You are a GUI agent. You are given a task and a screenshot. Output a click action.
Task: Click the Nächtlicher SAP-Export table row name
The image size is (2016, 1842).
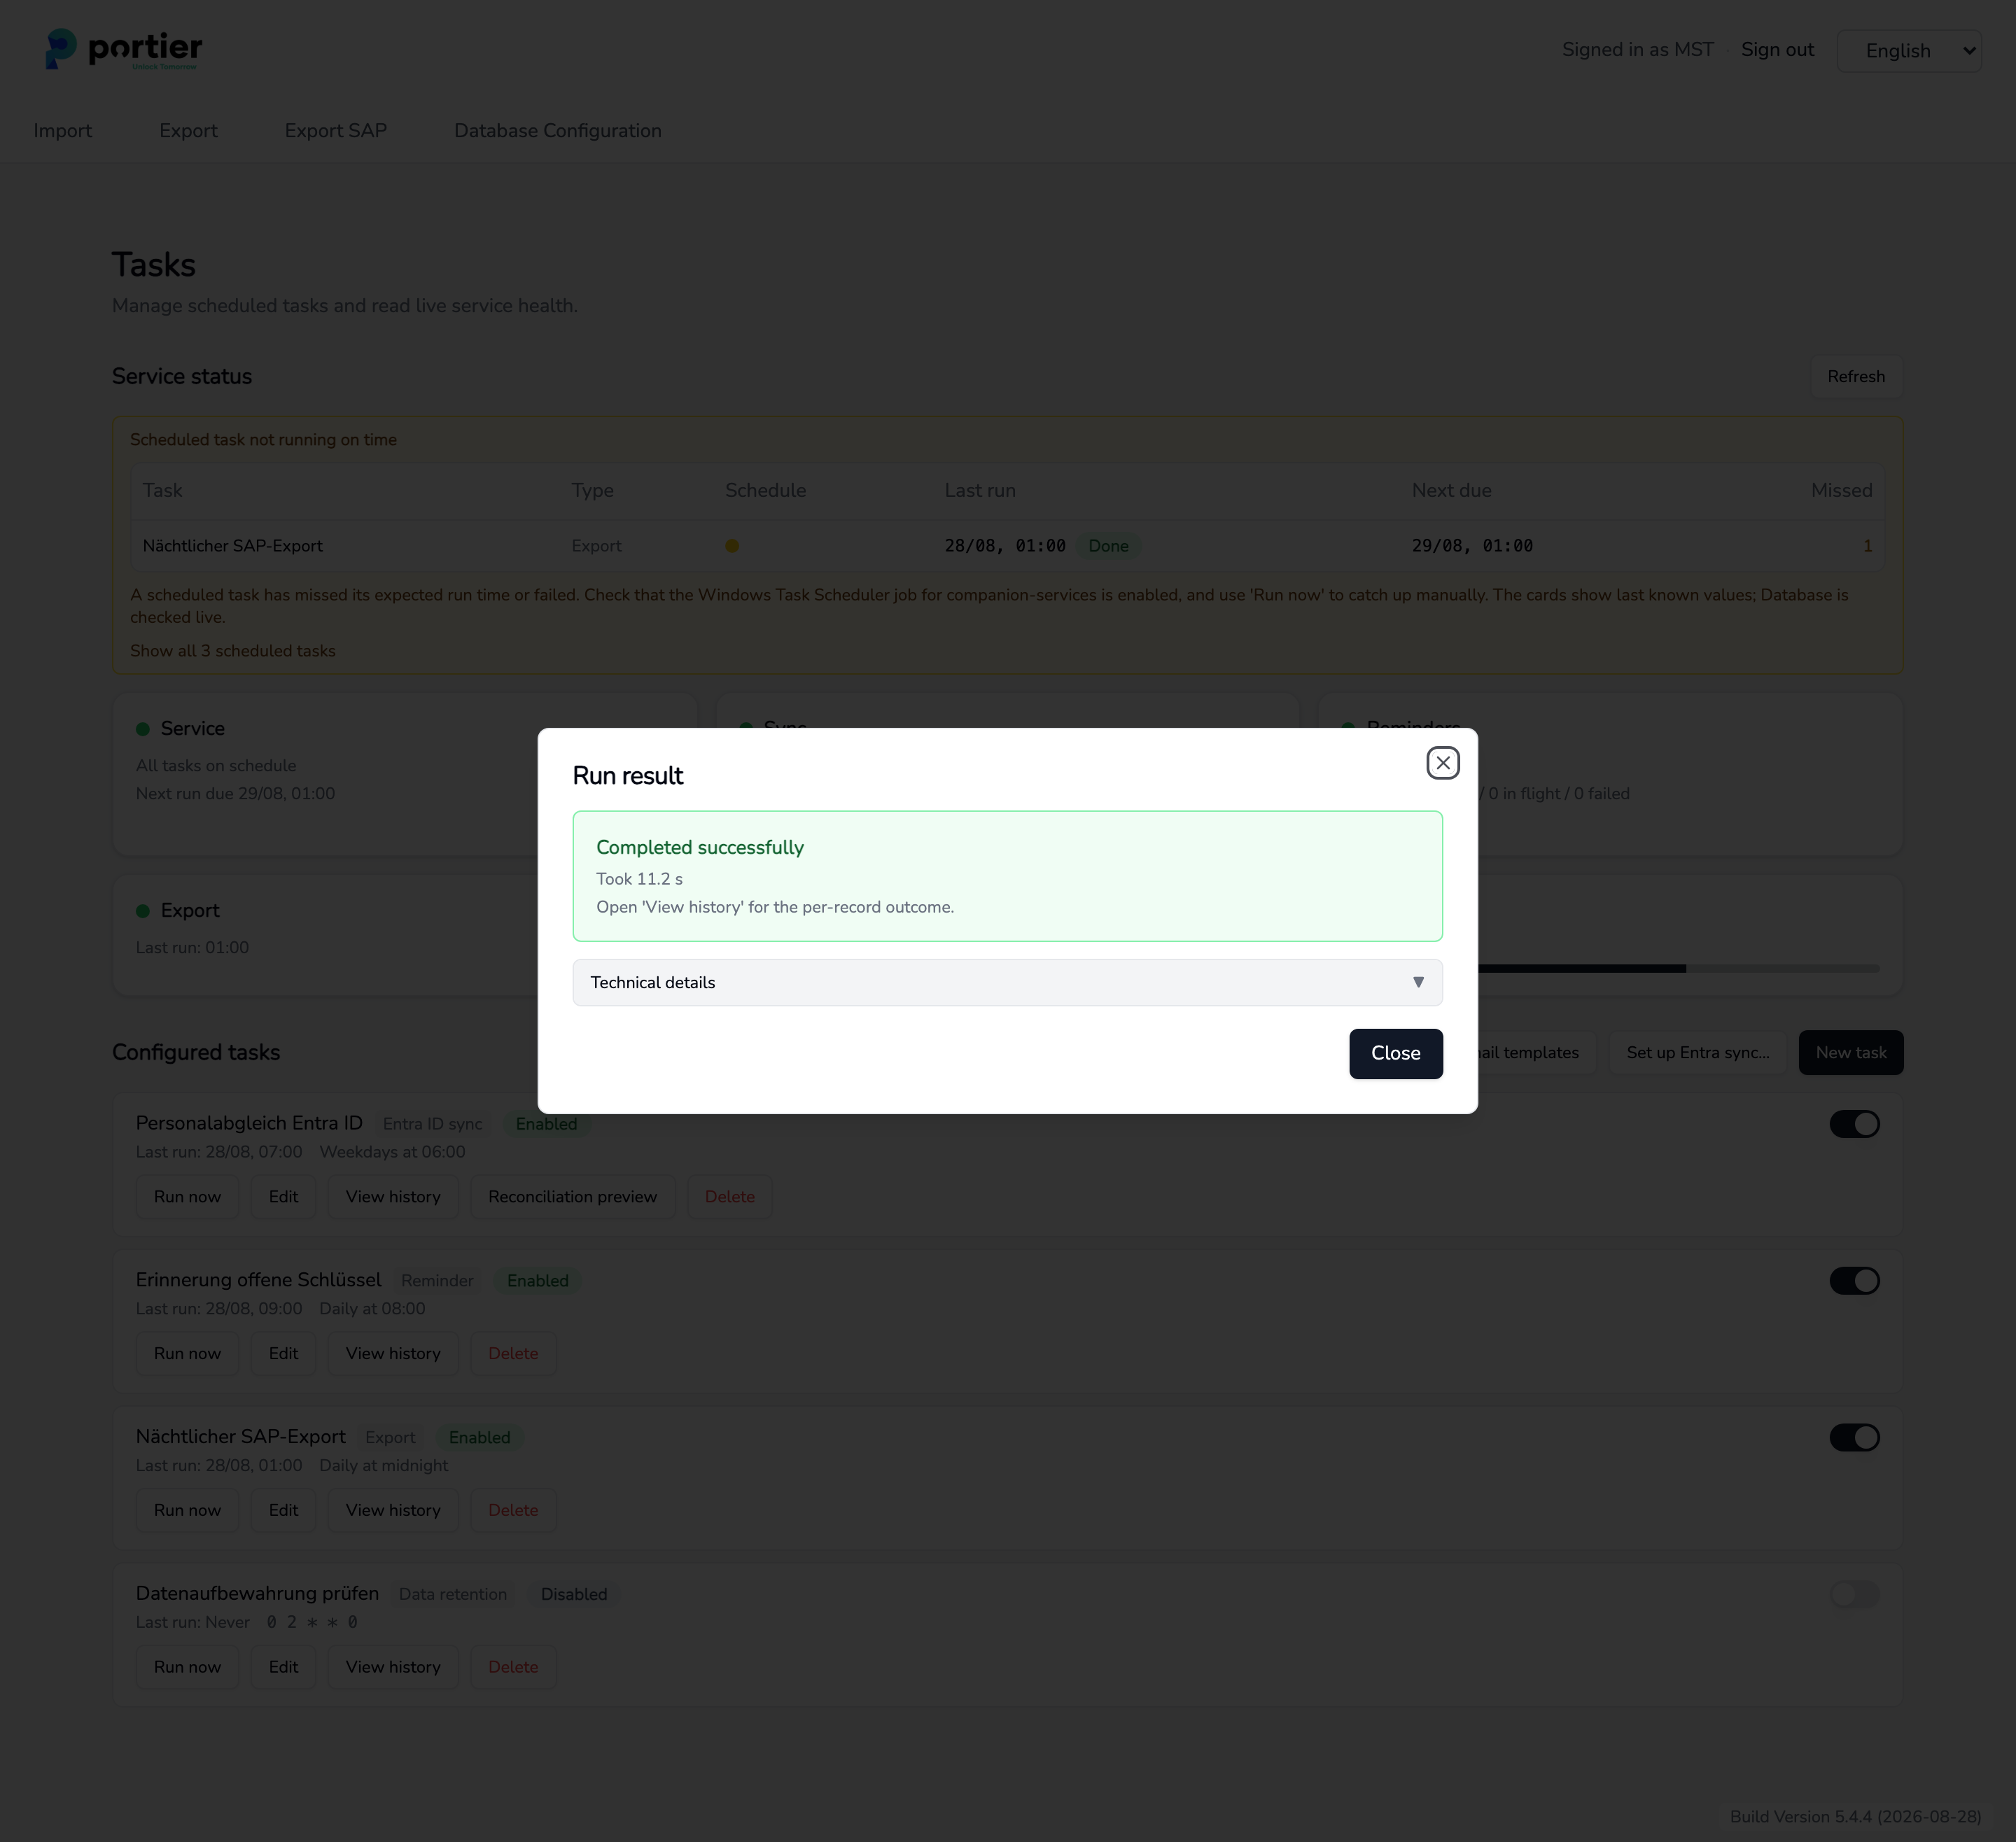[232, 546]
